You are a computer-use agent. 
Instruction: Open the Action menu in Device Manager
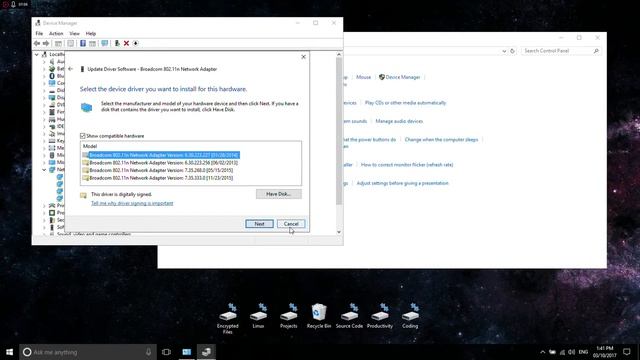(x=56, y=33)
